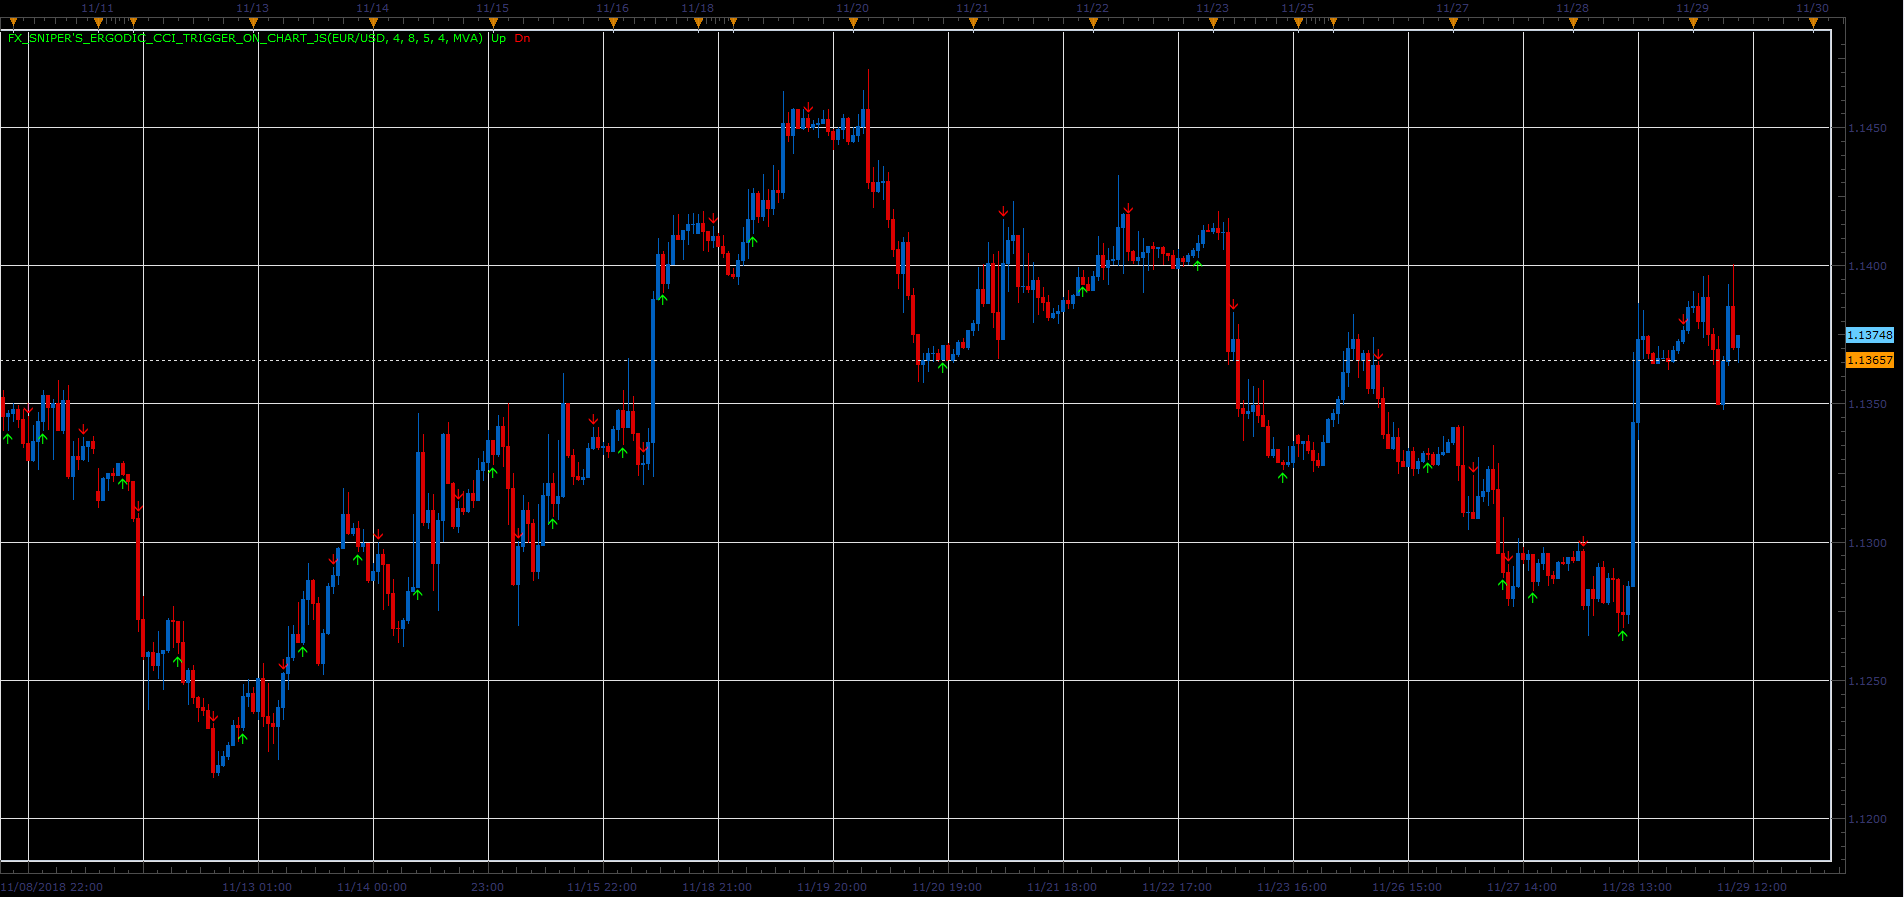The width and height of the screenshot is (1904, 897).
Task: Select the orange marker under date 11/14
Action: 373,20
